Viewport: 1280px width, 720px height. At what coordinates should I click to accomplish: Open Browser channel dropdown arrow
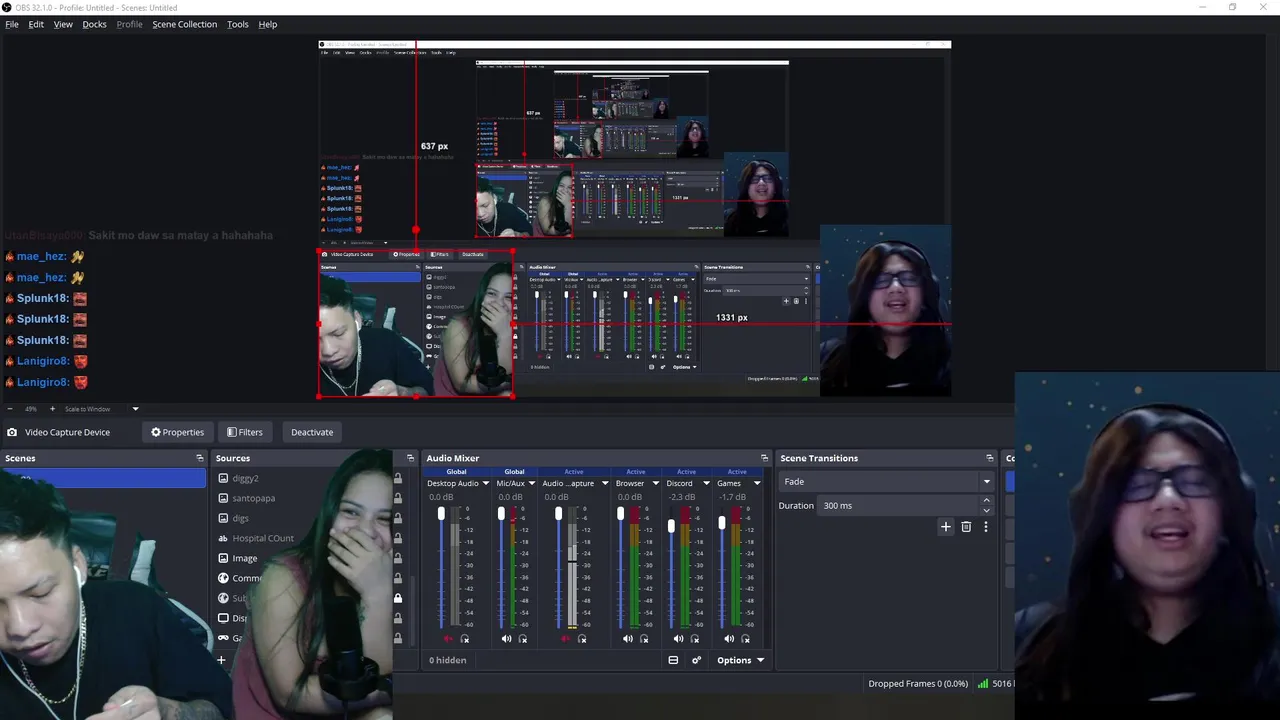[x=654, y=483]
